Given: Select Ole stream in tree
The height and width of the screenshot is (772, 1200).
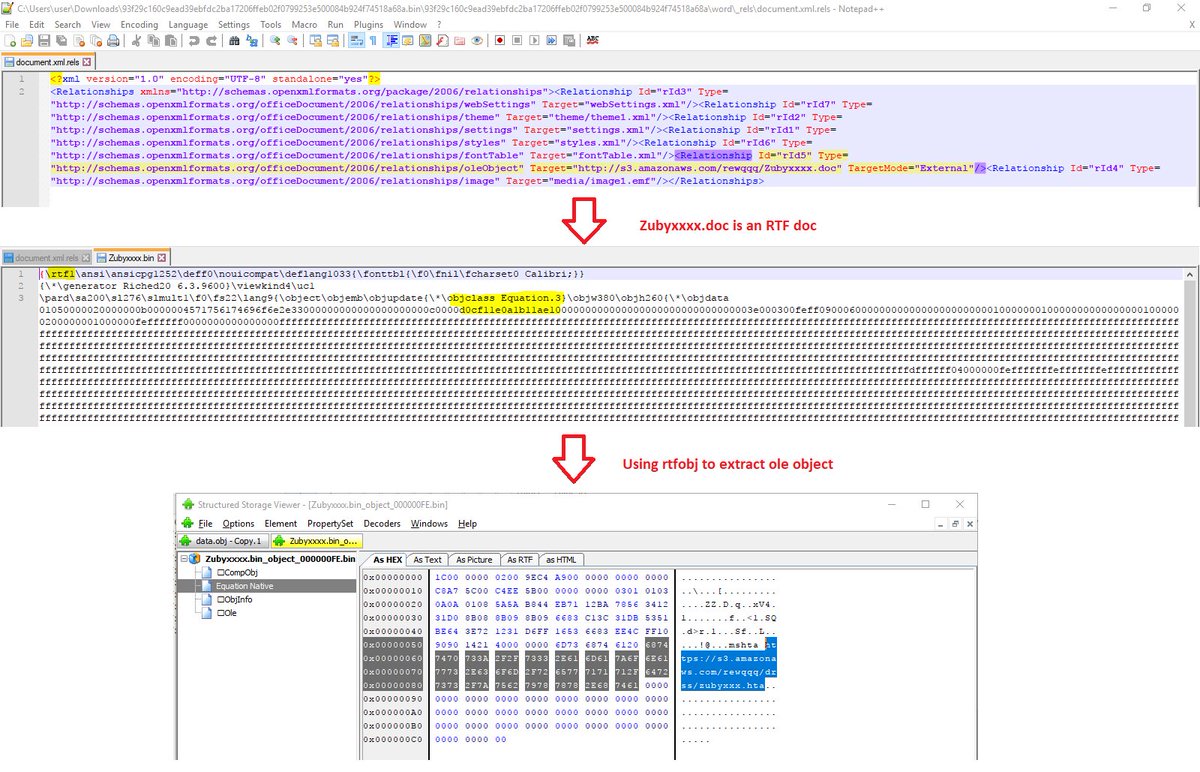Looking at the screenshot, I should 226,612.
